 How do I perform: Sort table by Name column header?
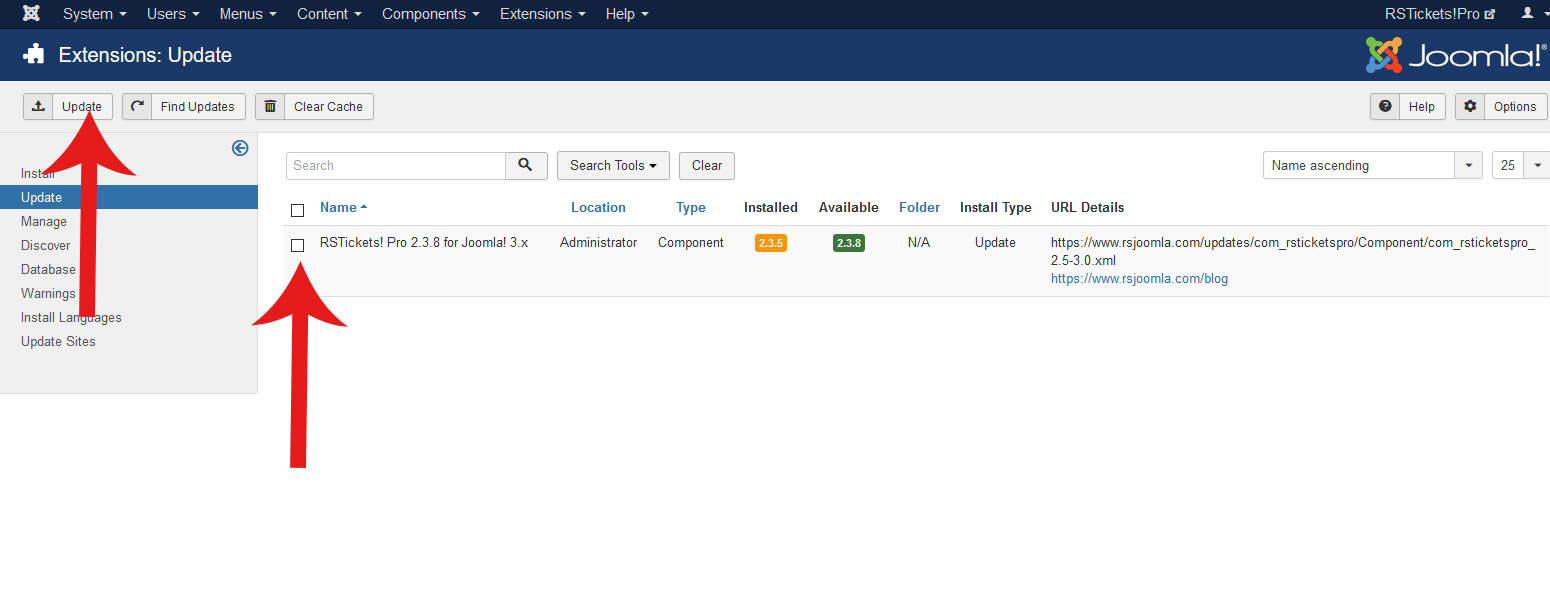pyautogui.click(x=343, y=208)
